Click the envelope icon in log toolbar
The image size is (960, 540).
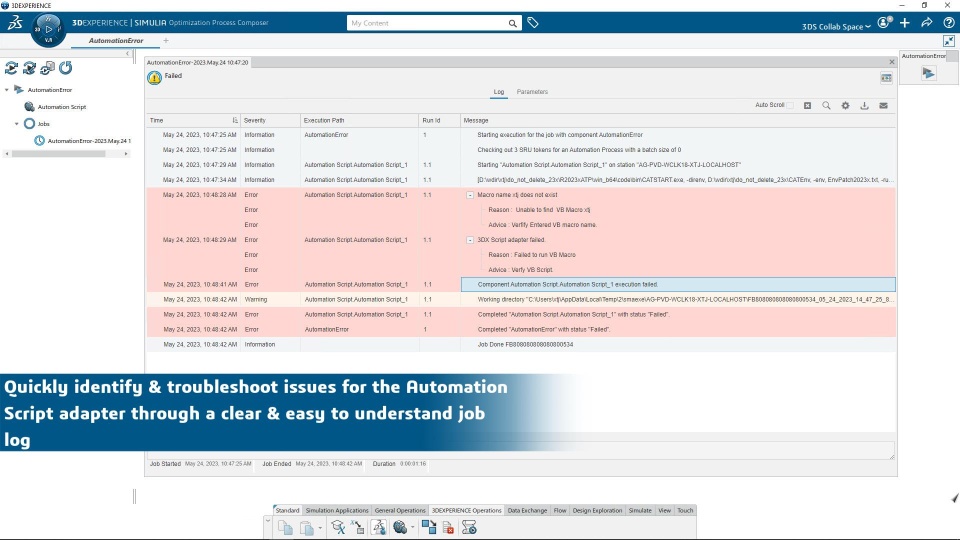(x=883, y=105)
